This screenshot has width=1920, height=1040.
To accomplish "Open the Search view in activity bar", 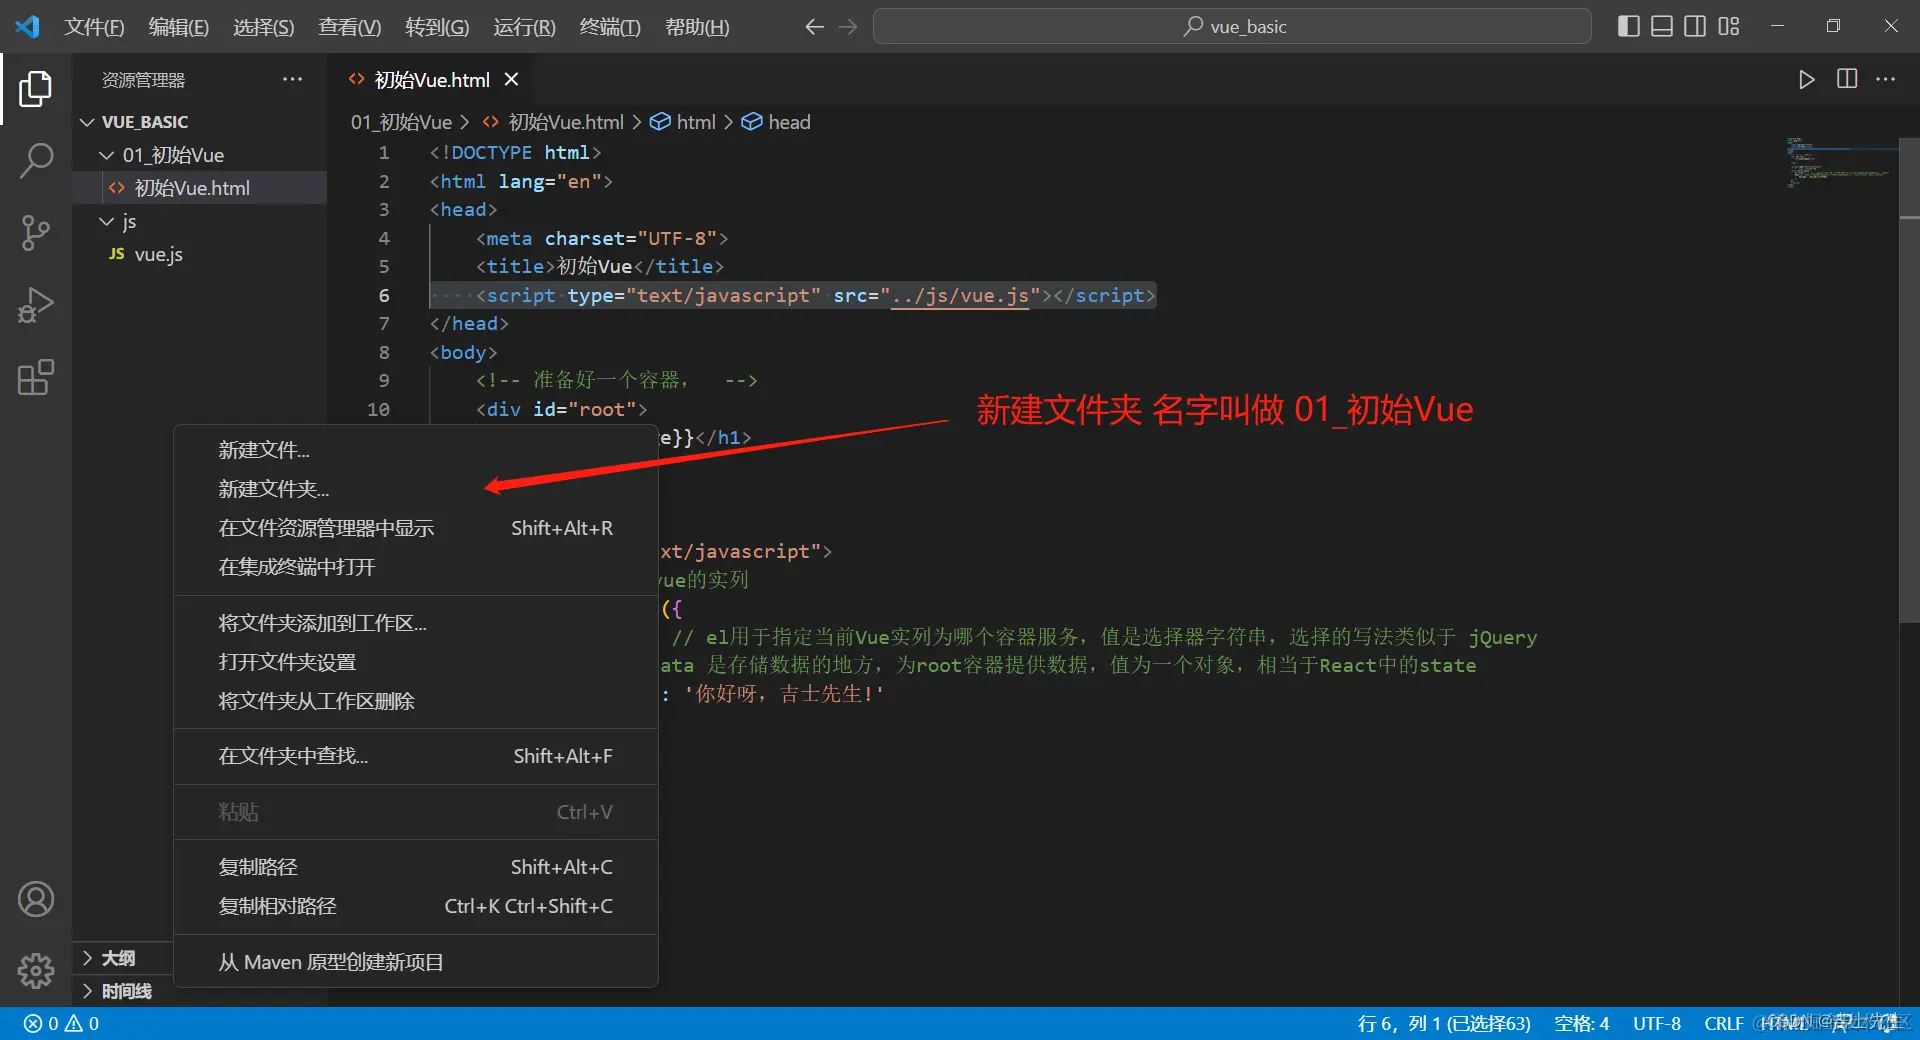I will tap(36, 160).
